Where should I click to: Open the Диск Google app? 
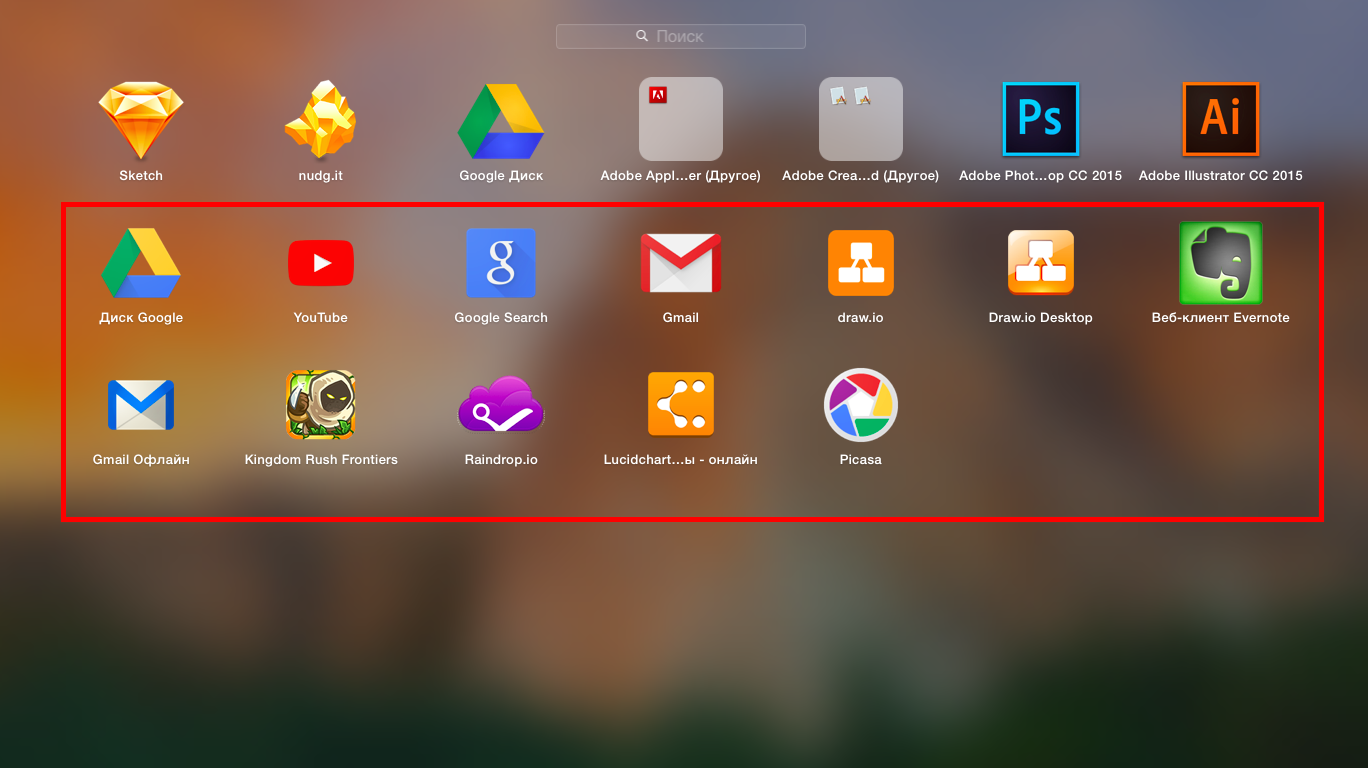coord(141,263)
